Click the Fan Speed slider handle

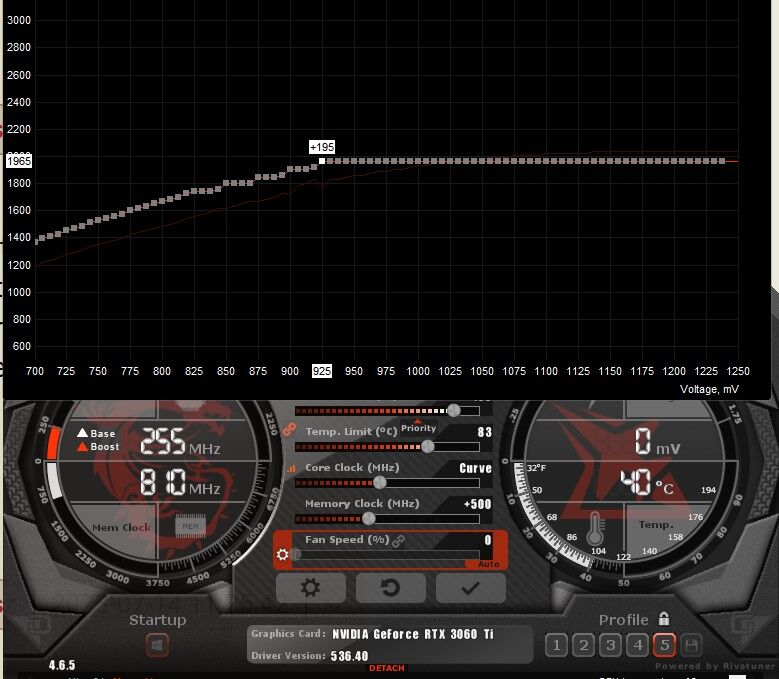coord(297,554)
